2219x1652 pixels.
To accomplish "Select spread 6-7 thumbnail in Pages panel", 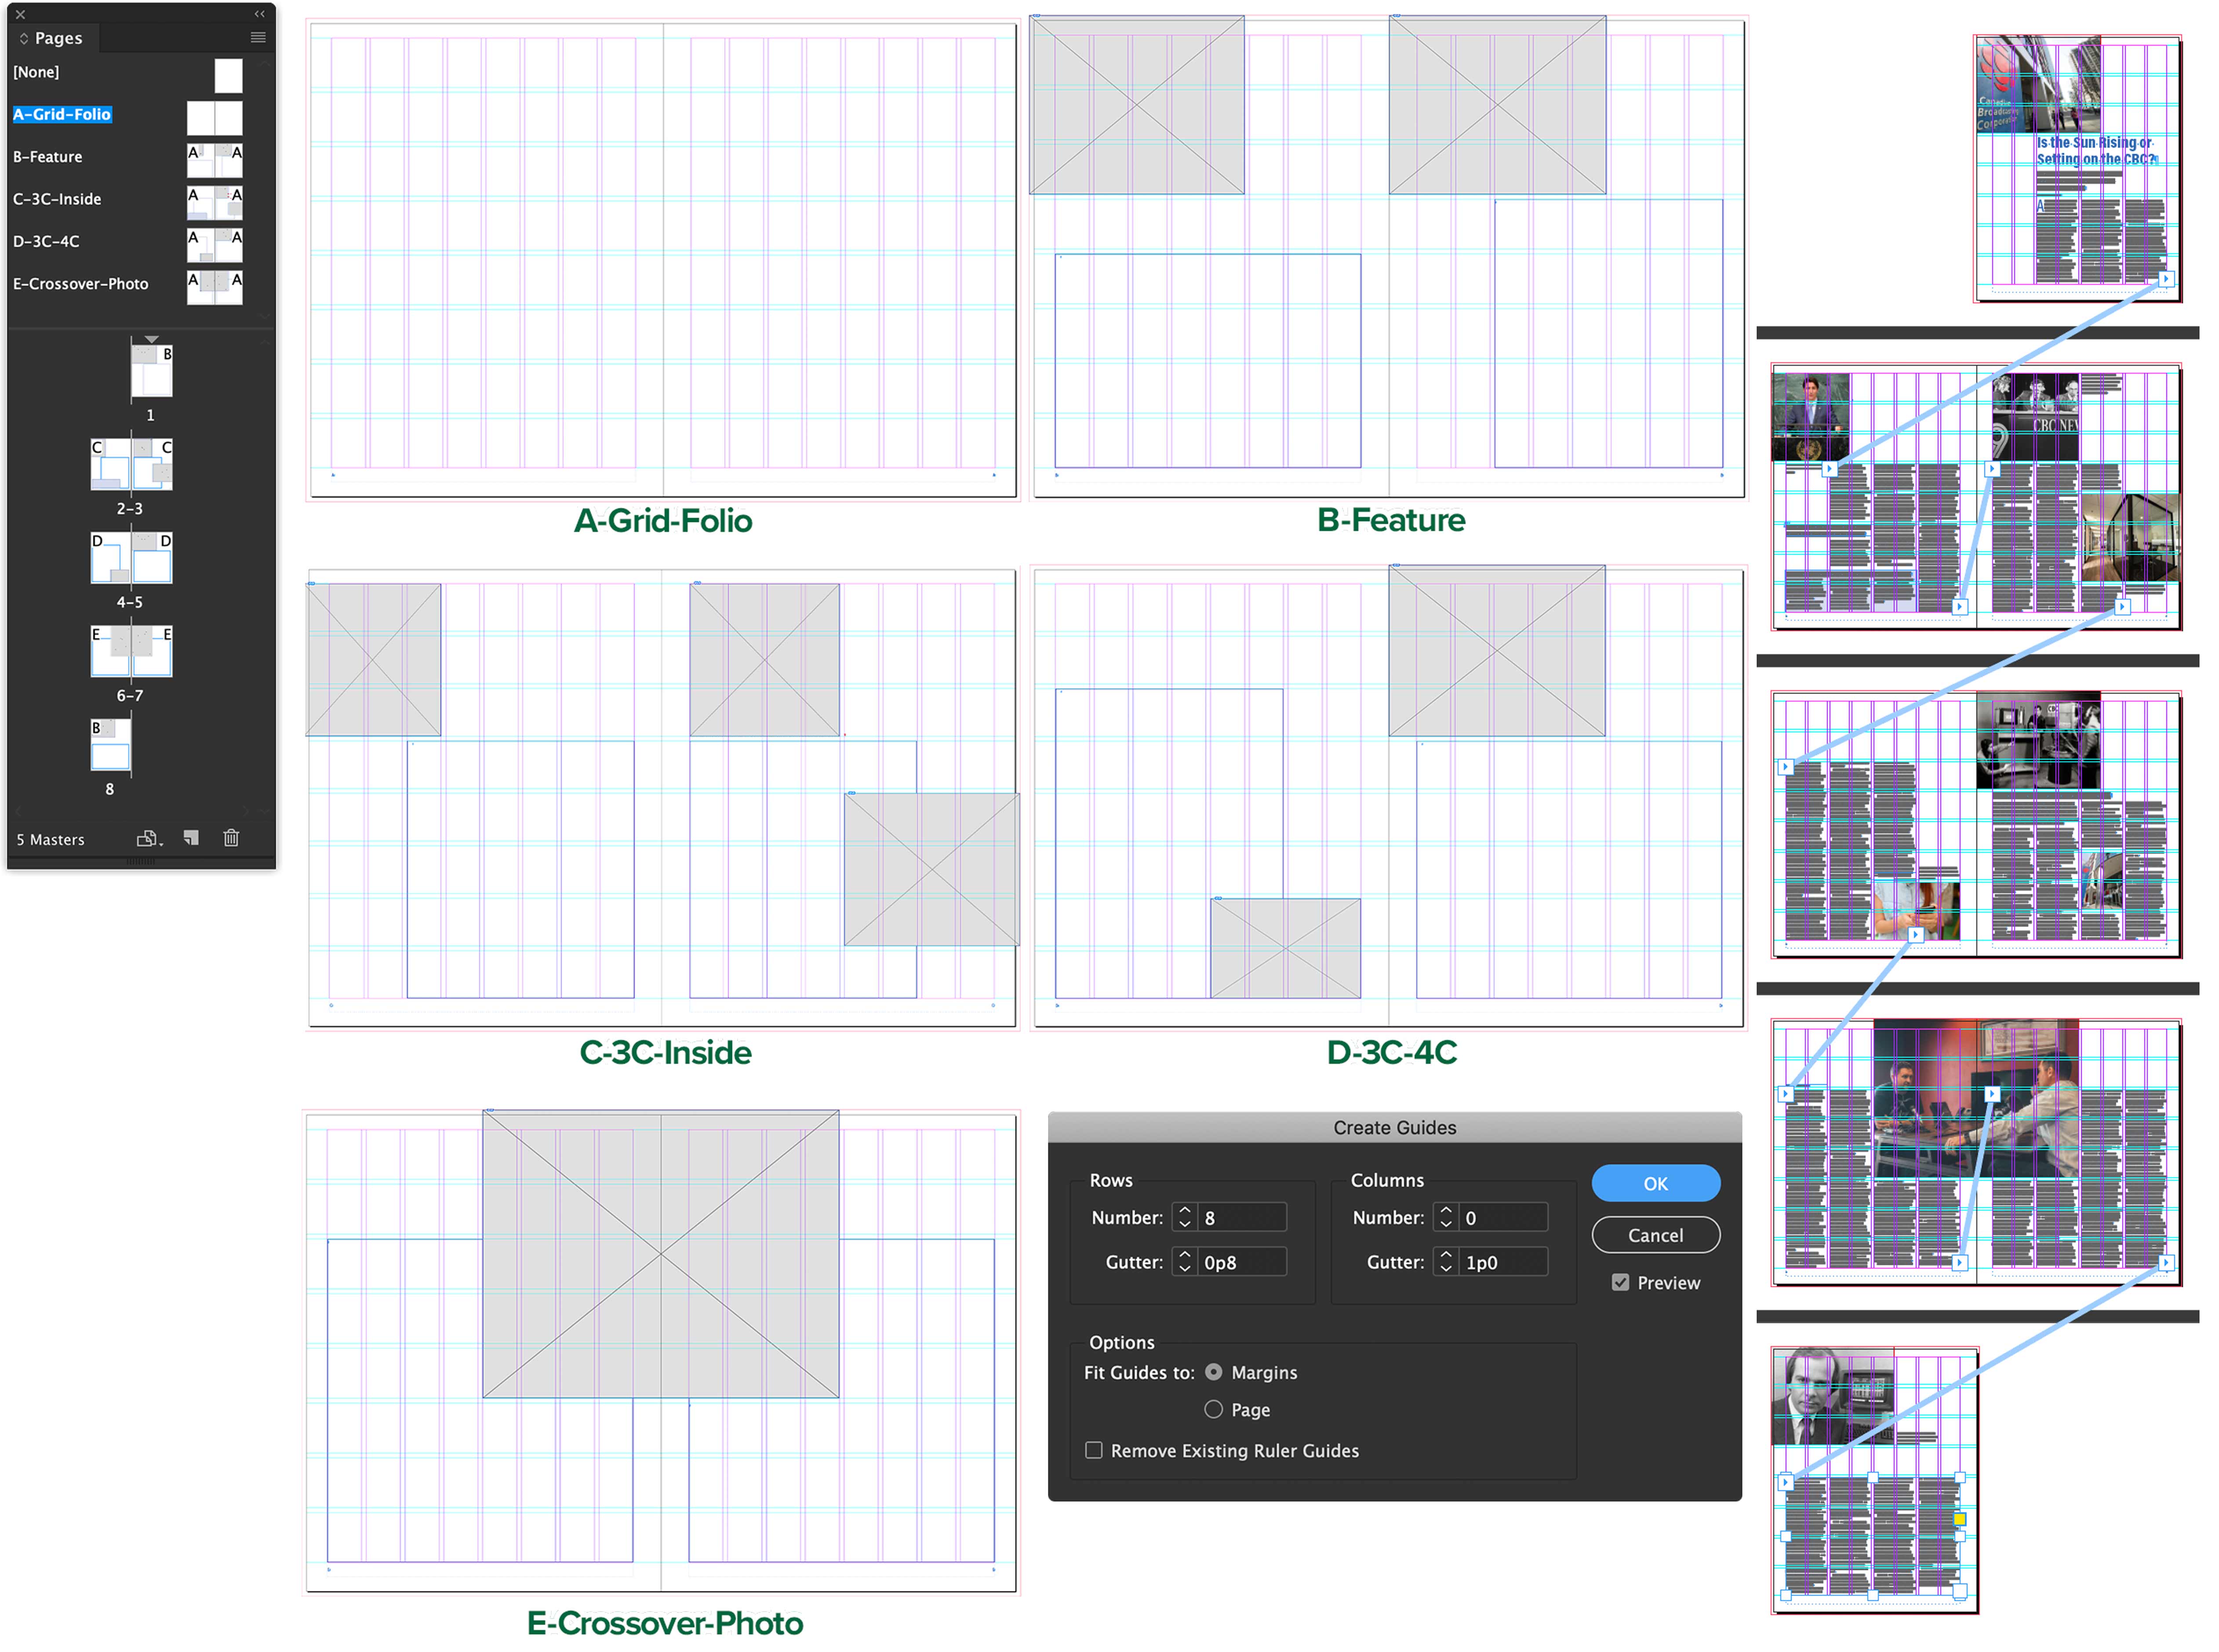I will [131, 651].
